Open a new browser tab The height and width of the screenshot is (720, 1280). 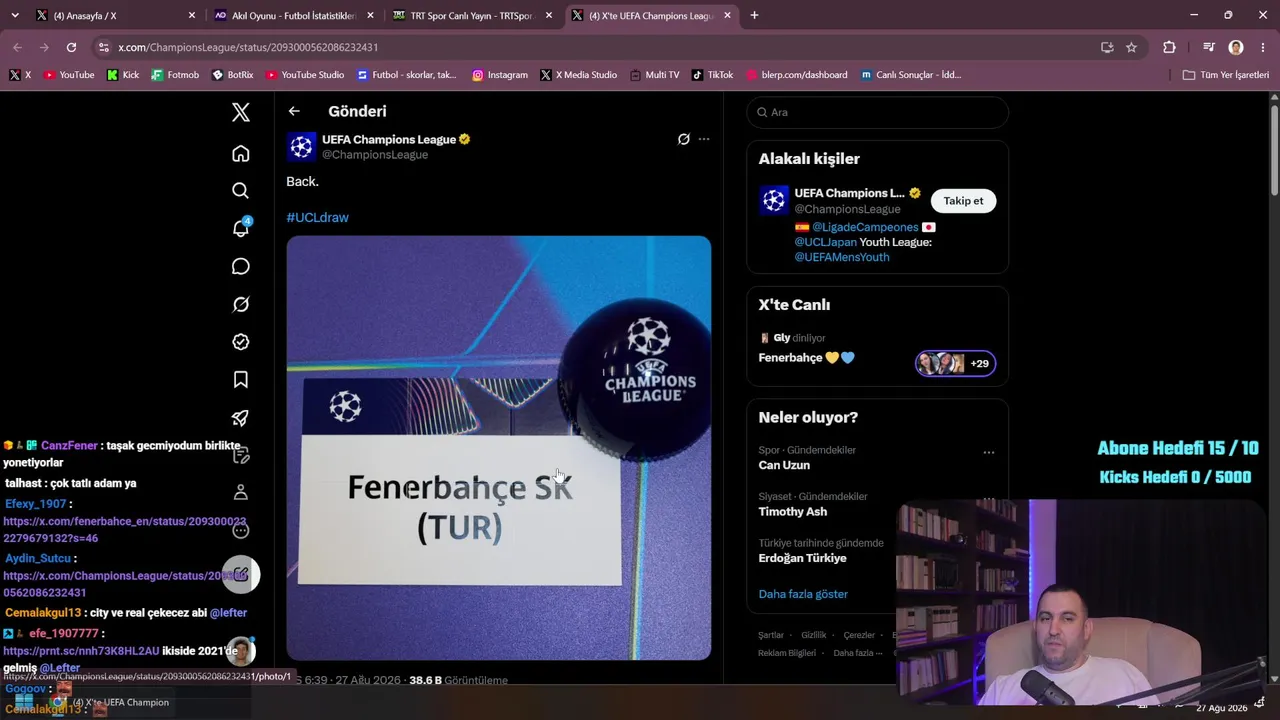754,15
